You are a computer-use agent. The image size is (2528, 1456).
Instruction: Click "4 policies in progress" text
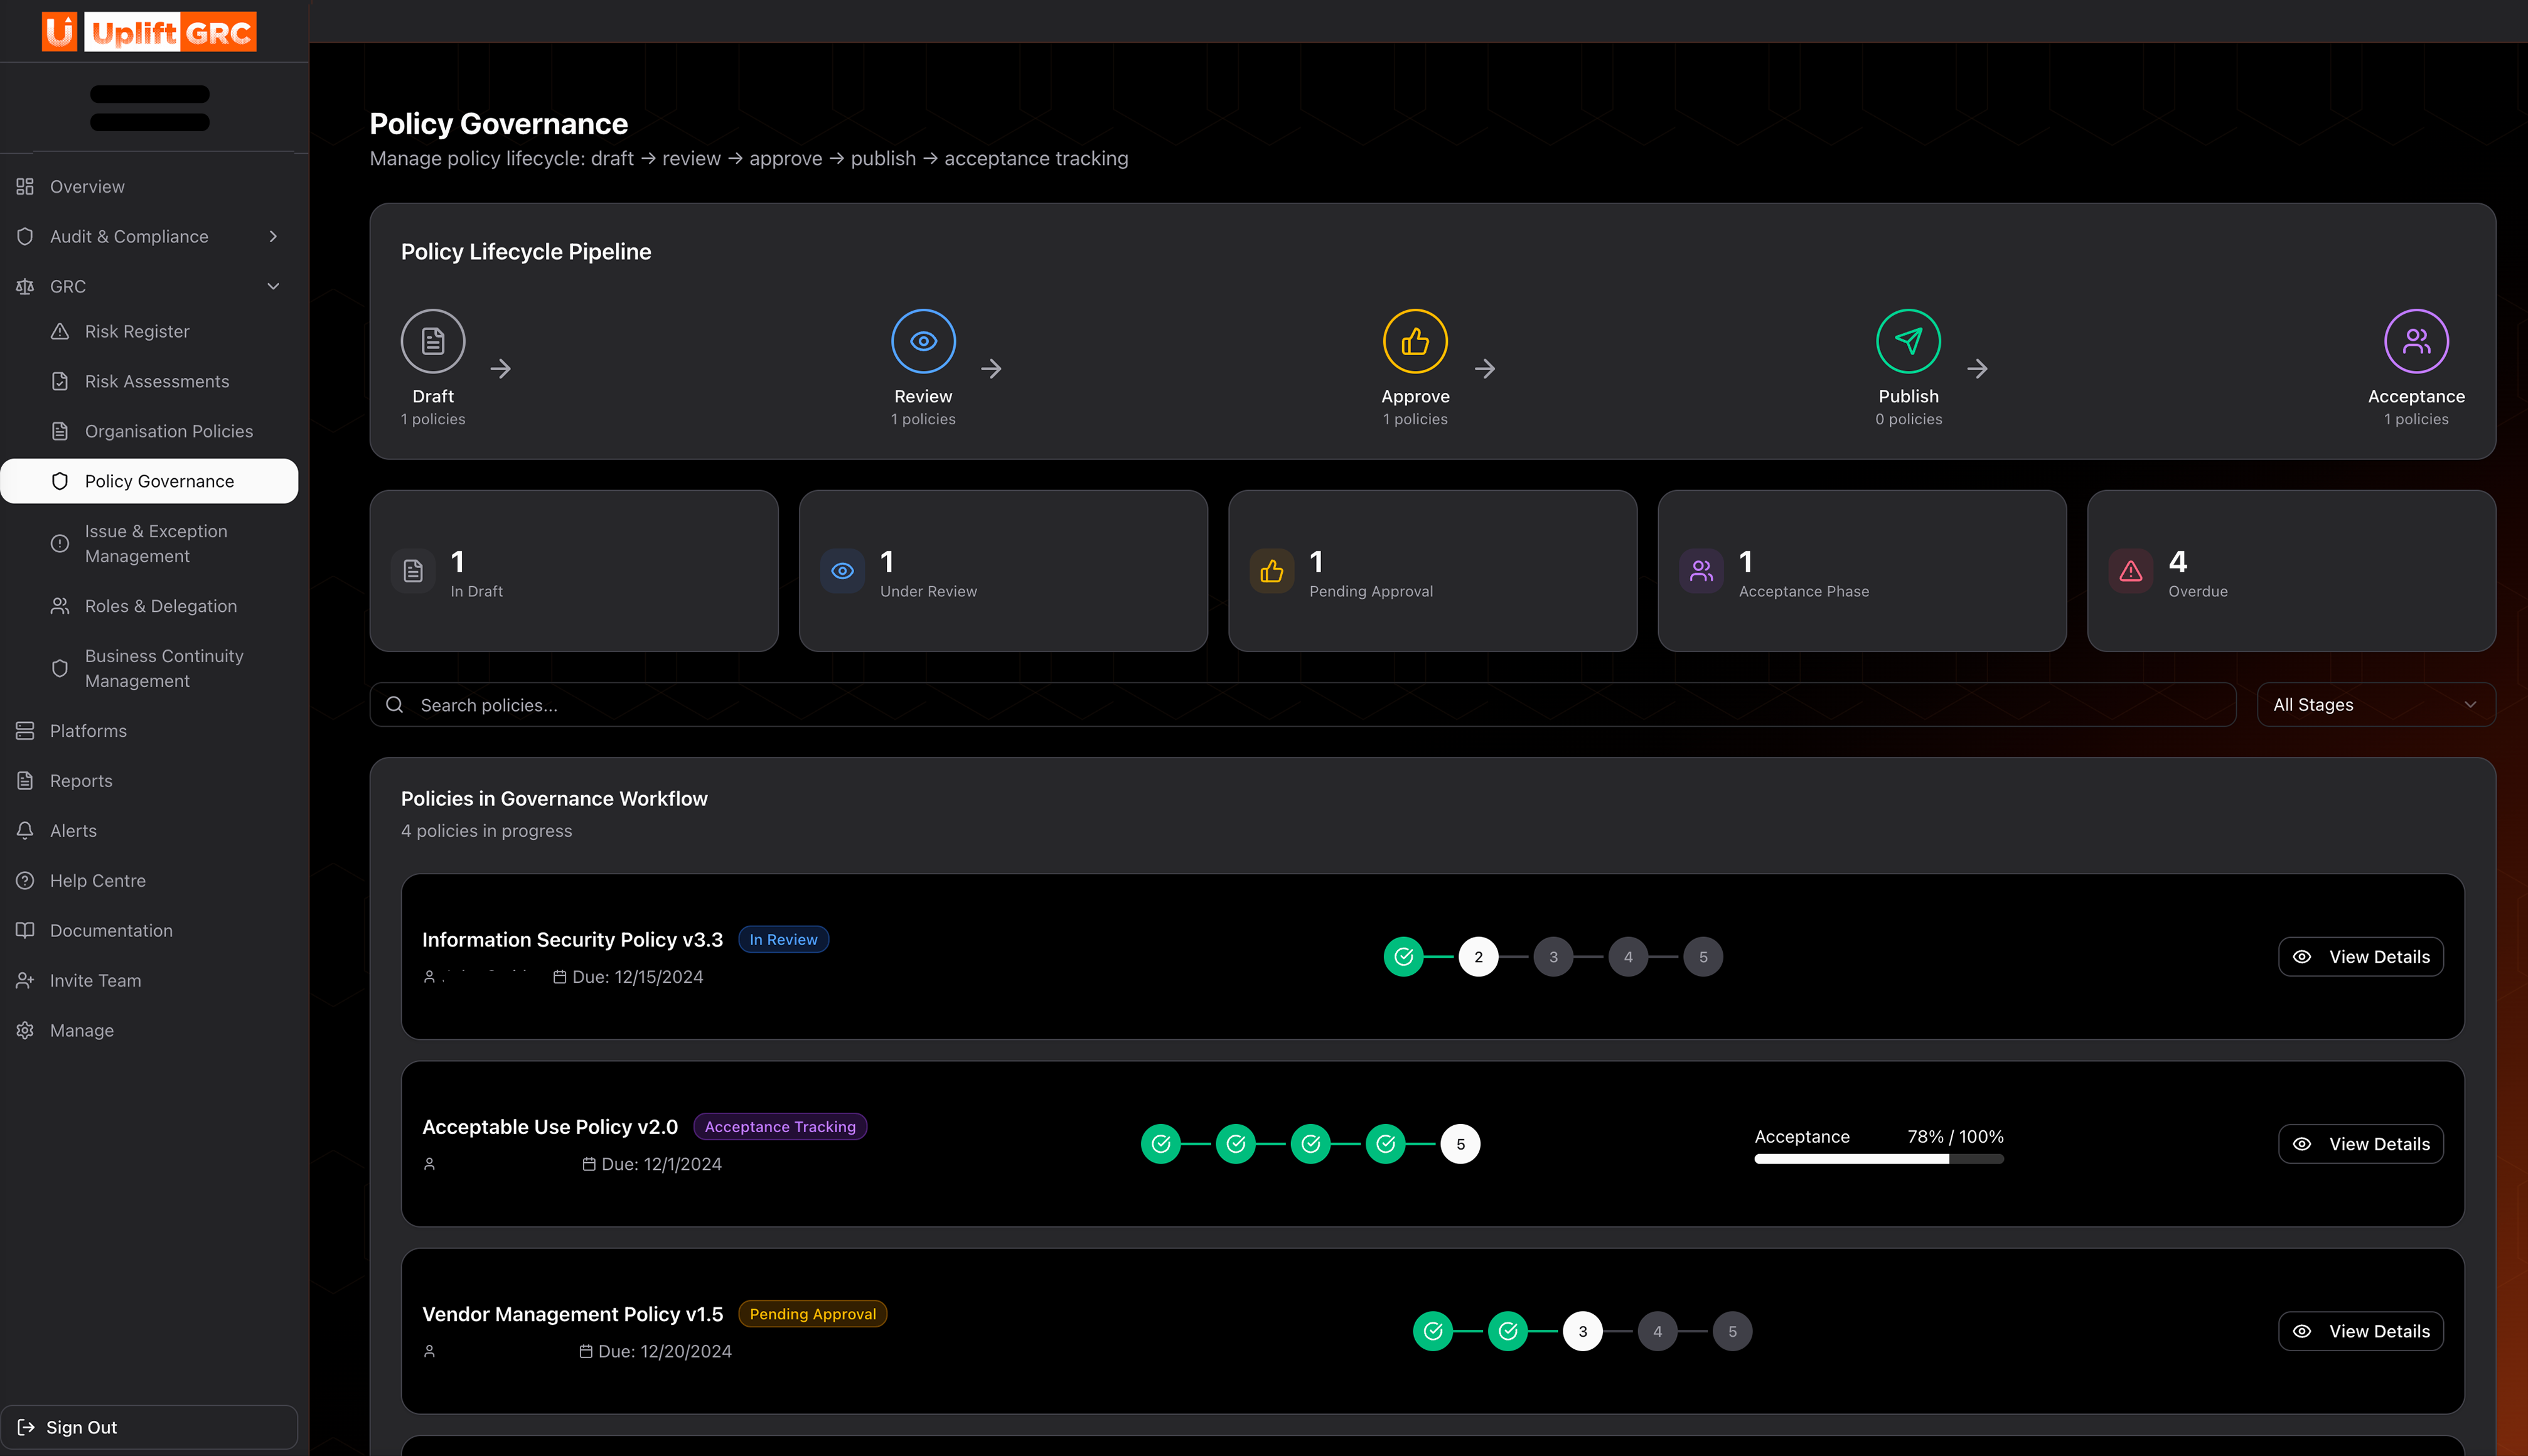pos(486,831)
